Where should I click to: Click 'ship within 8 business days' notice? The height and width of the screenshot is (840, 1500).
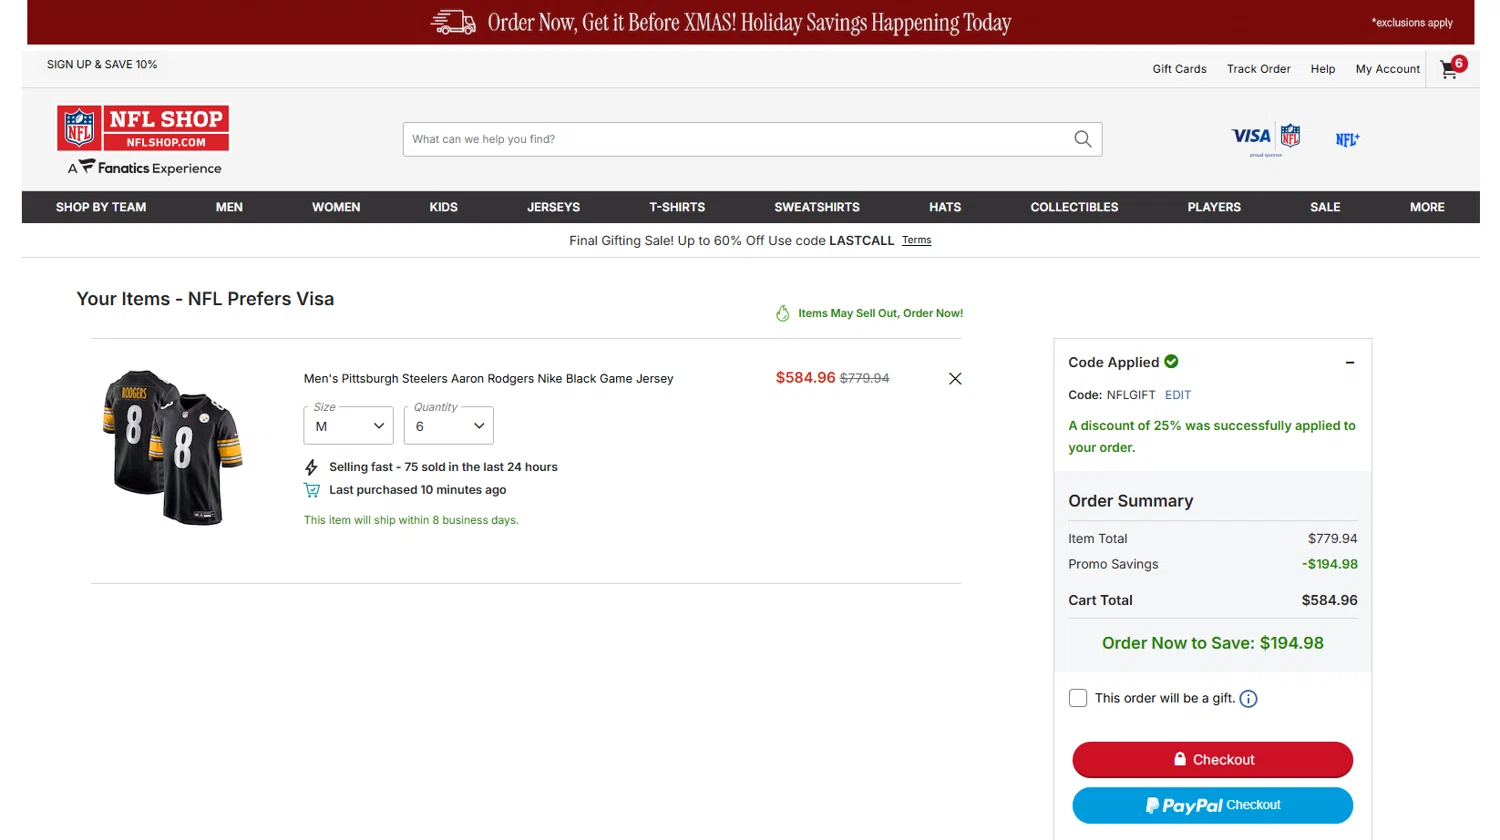(x=411, y=520)
